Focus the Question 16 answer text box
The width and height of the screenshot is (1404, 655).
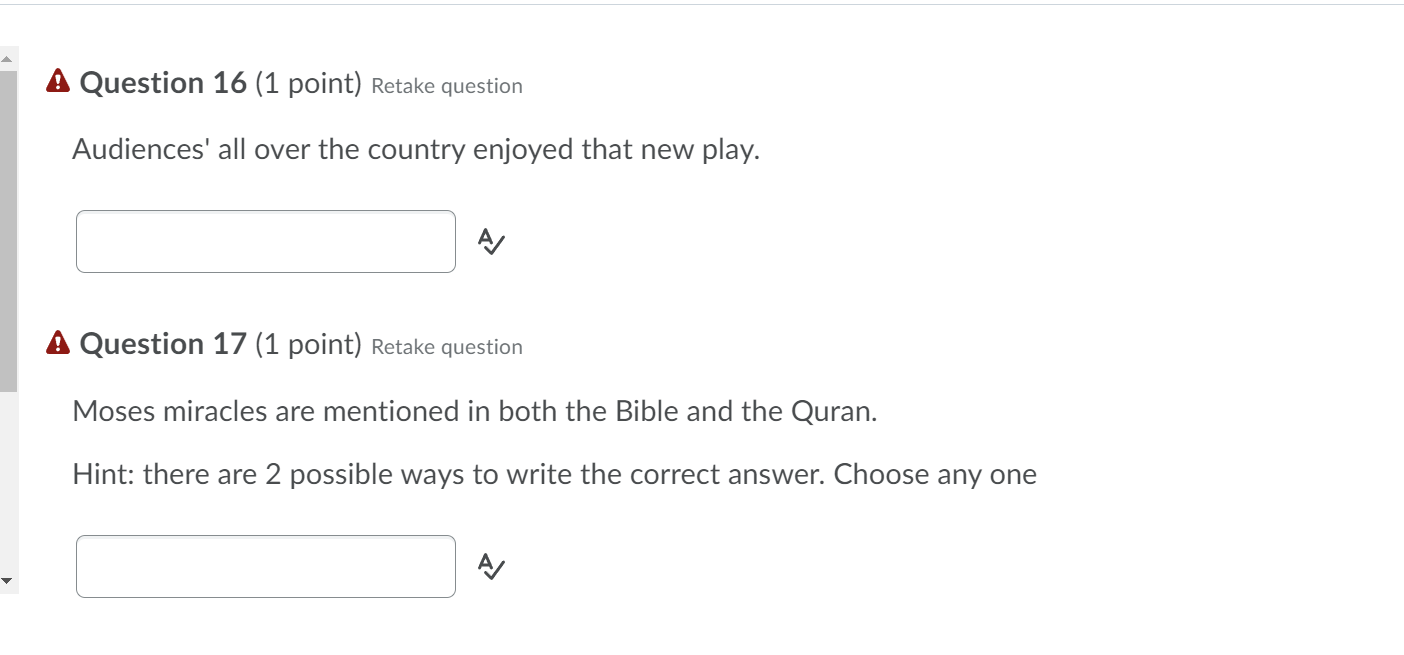click(x=265, y=241)
